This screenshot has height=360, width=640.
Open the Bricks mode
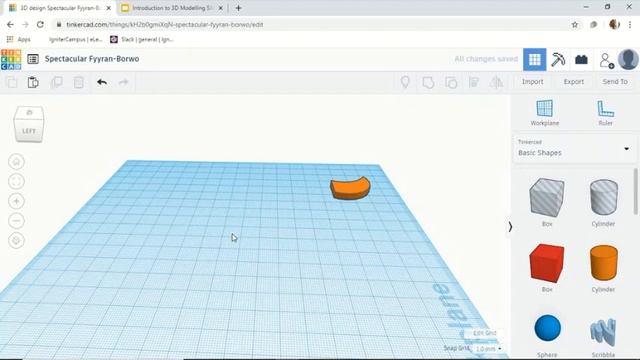tap(581, 60)
